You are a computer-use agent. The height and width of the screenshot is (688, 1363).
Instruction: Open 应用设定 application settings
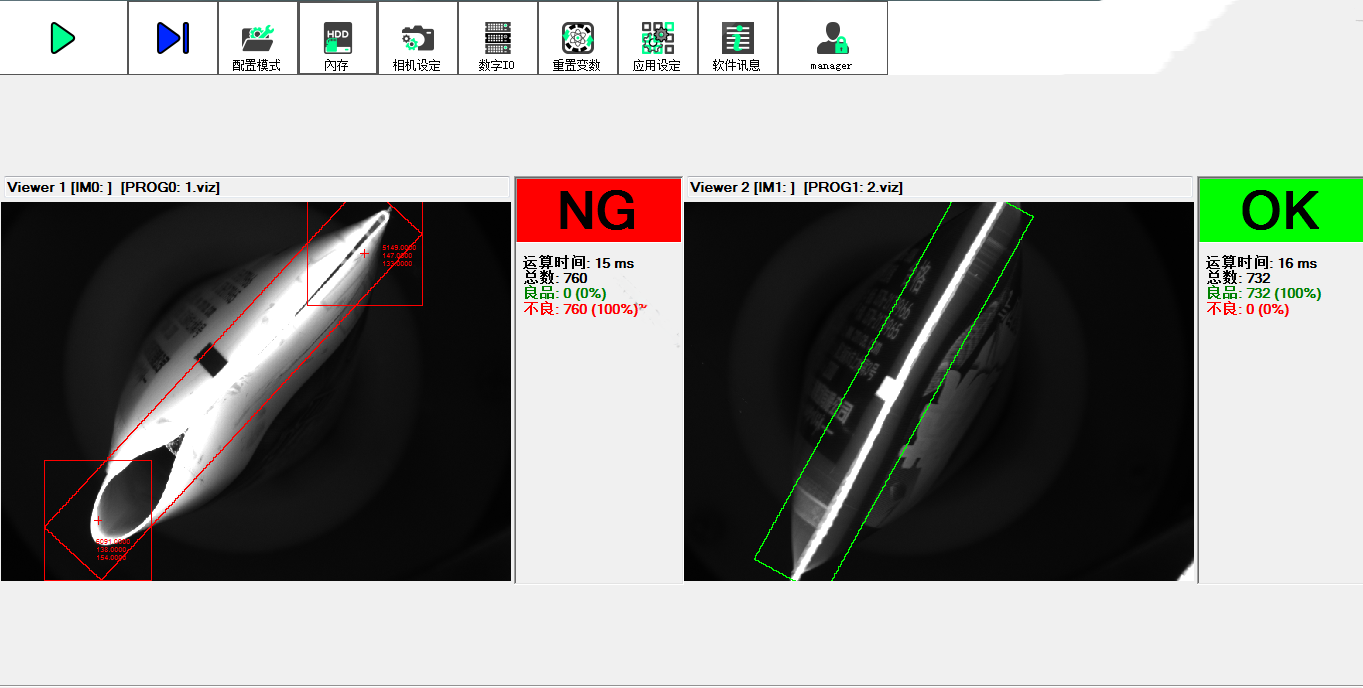pos(657,40)
